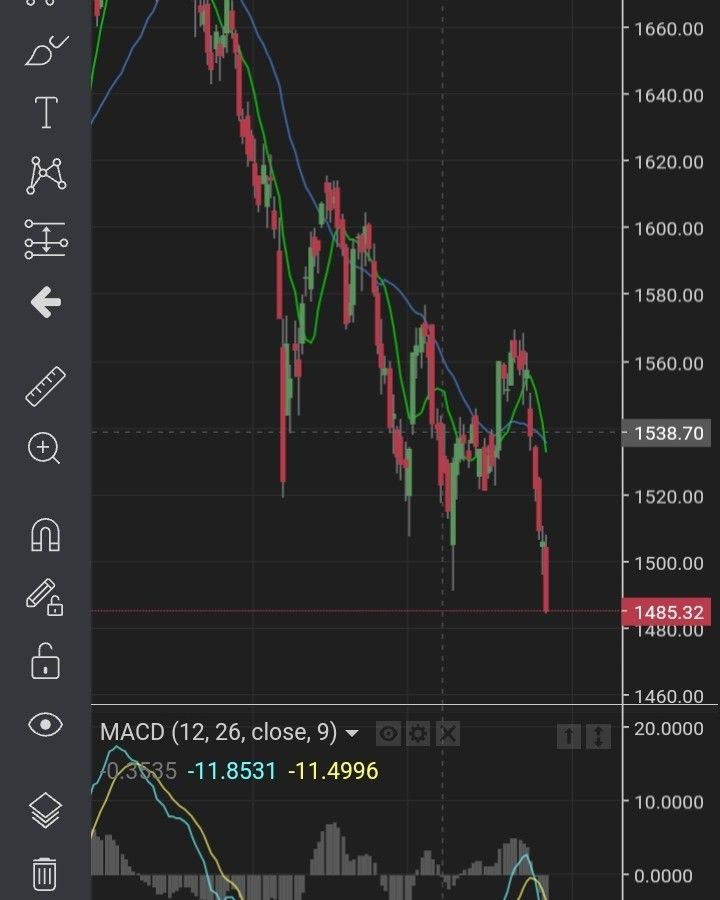Choose the XABCD pattern tool
The width and height of the screenshot is (720, 900).
(x=45, y=175)
